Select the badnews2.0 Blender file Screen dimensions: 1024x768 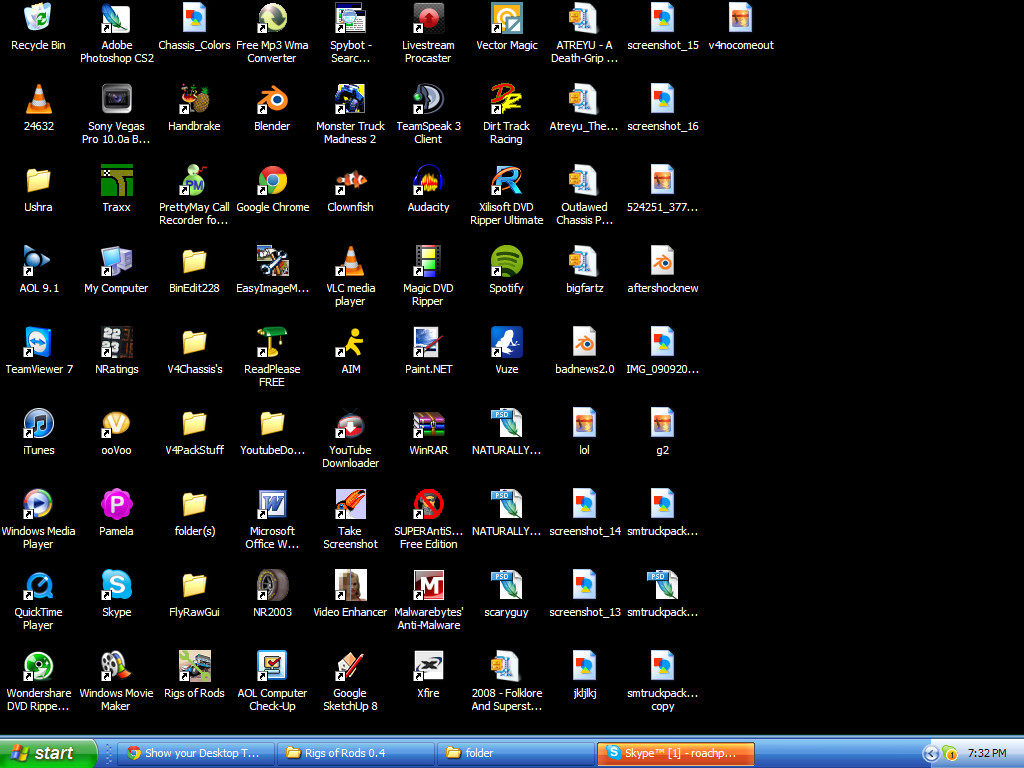pos(584,342)
